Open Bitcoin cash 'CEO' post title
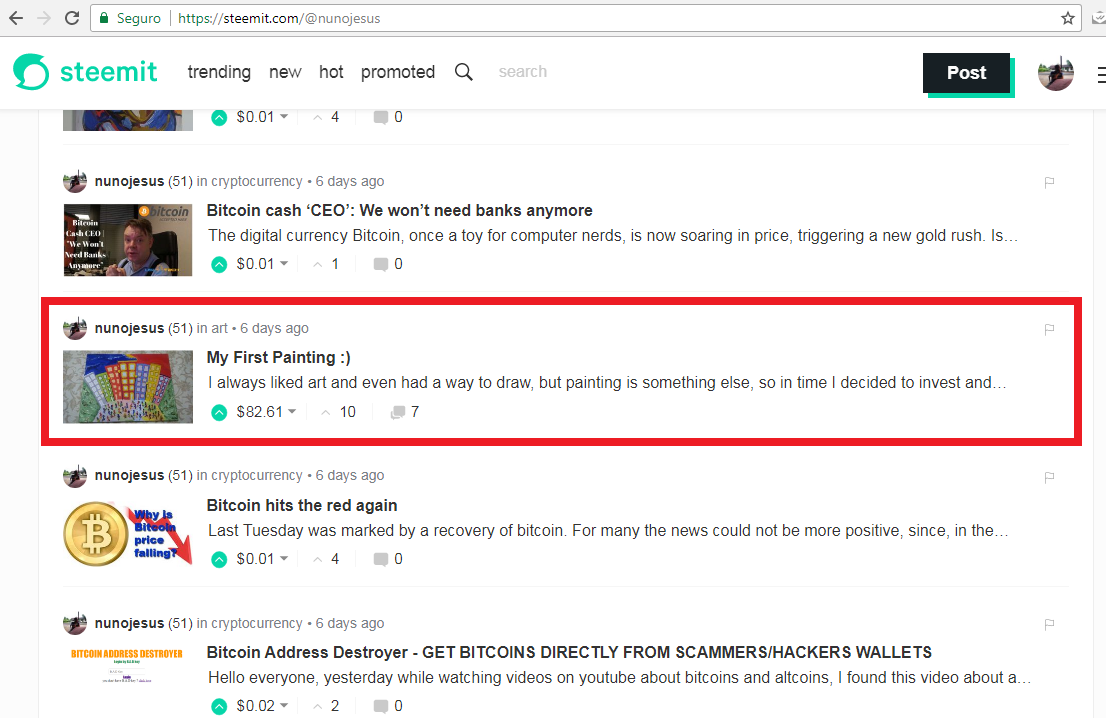This screenshot has width=1106, height=718. tap(399, 211)
